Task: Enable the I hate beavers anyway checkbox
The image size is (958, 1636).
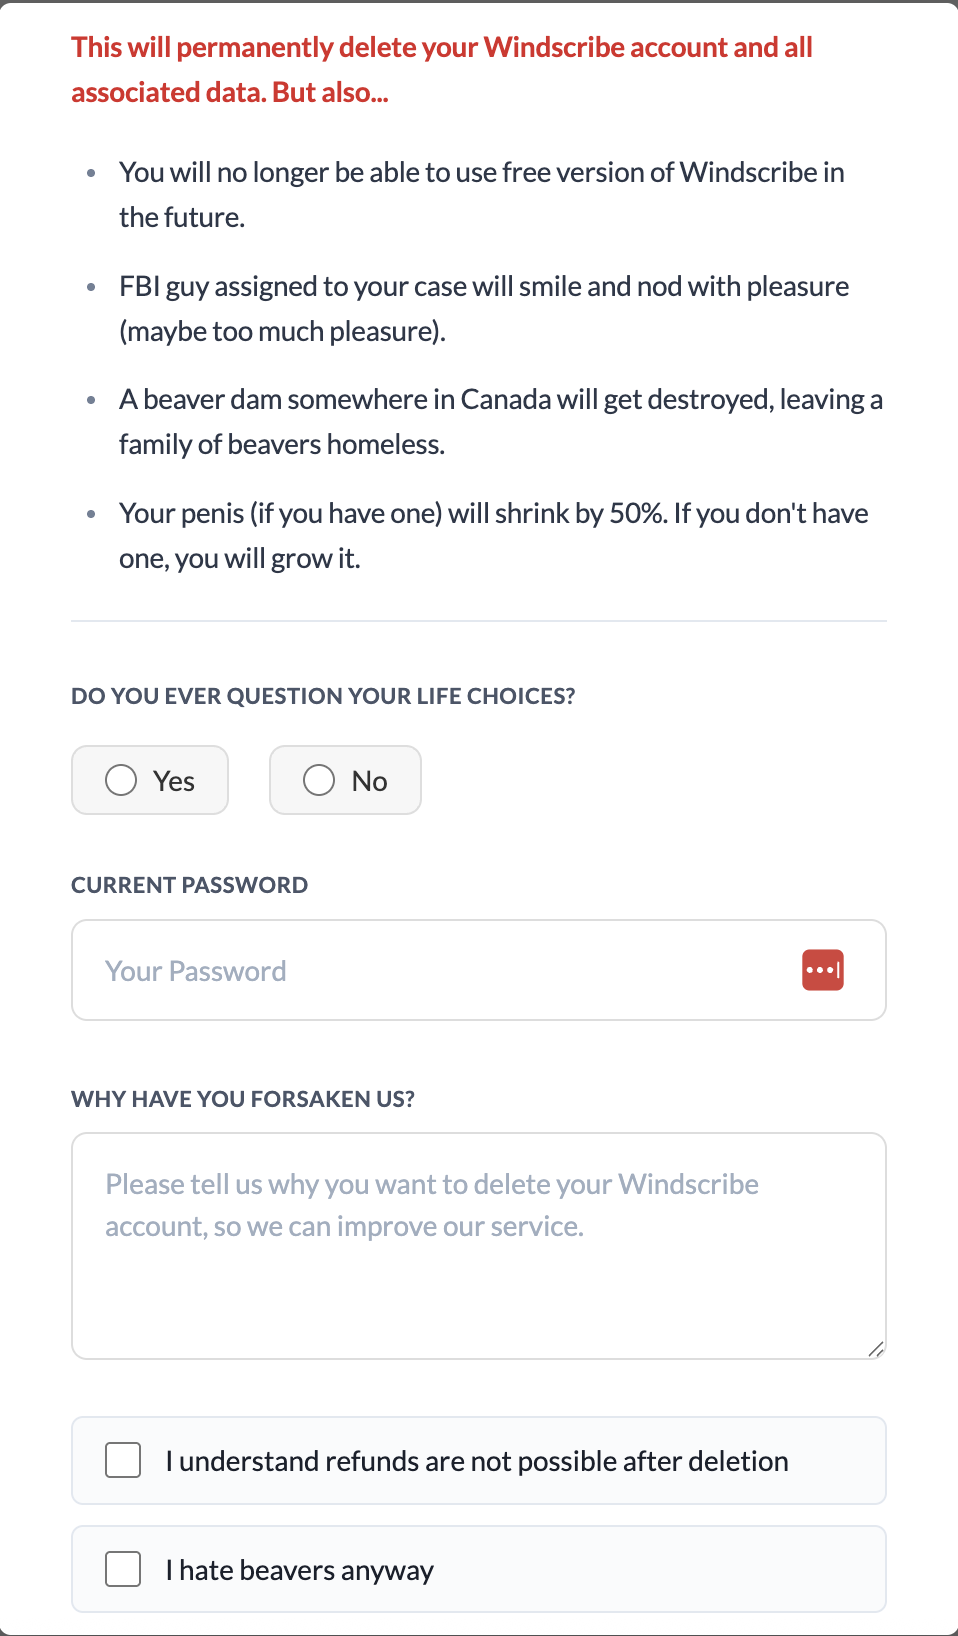Action: coord(122,1569)
